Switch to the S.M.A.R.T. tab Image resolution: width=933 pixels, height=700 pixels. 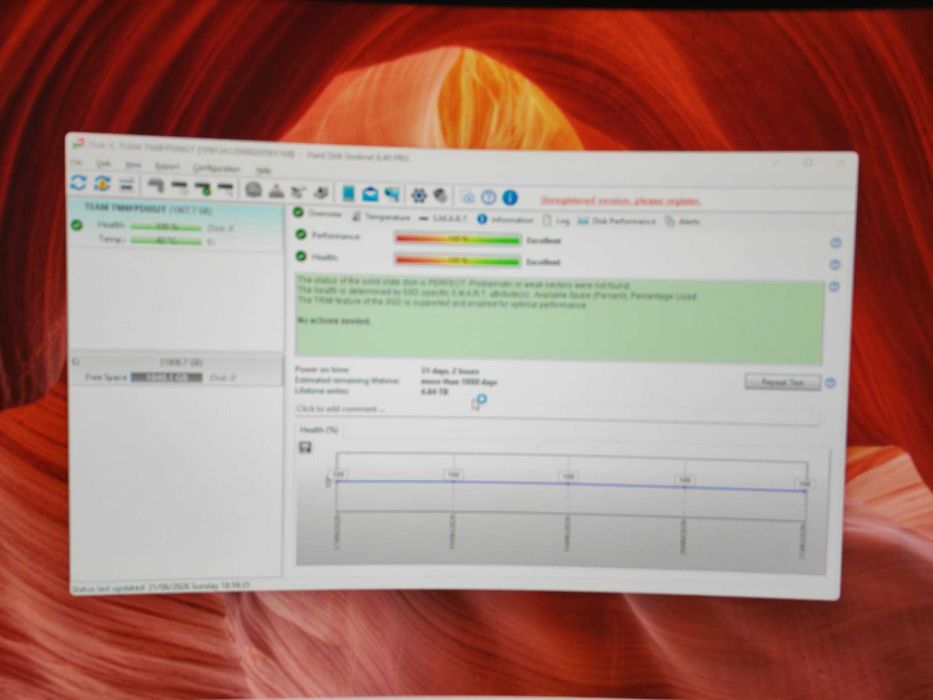click(x=443, y=218)
